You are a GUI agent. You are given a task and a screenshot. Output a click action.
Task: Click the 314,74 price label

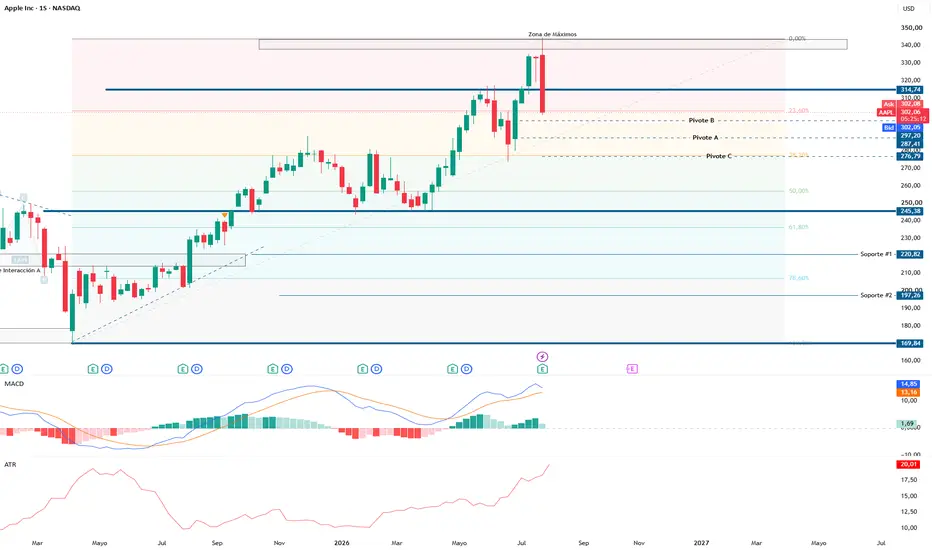tap(910, 90)
